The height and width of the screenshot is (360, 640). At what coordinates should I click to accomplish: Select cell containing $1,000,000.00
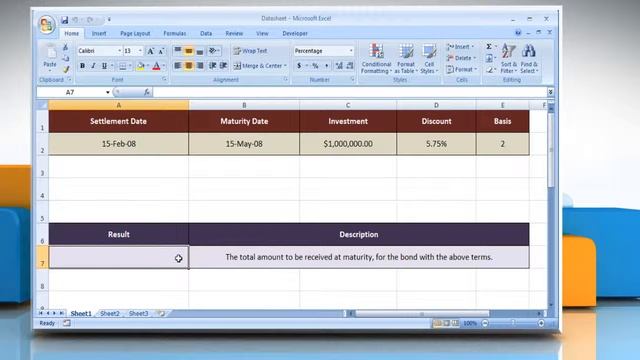348,144
